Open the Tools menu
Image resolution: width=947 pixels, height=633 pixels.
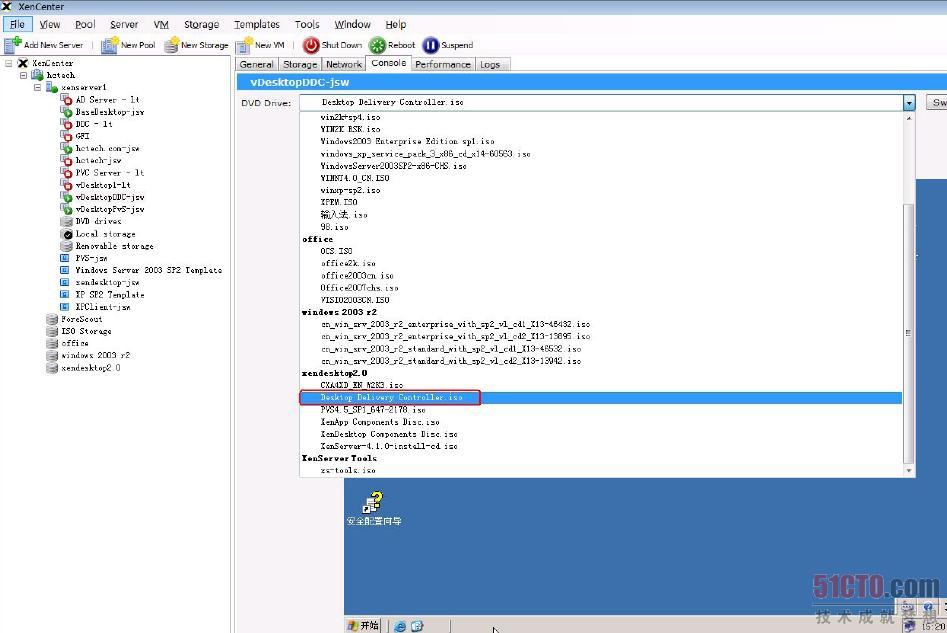click(307, 24)
